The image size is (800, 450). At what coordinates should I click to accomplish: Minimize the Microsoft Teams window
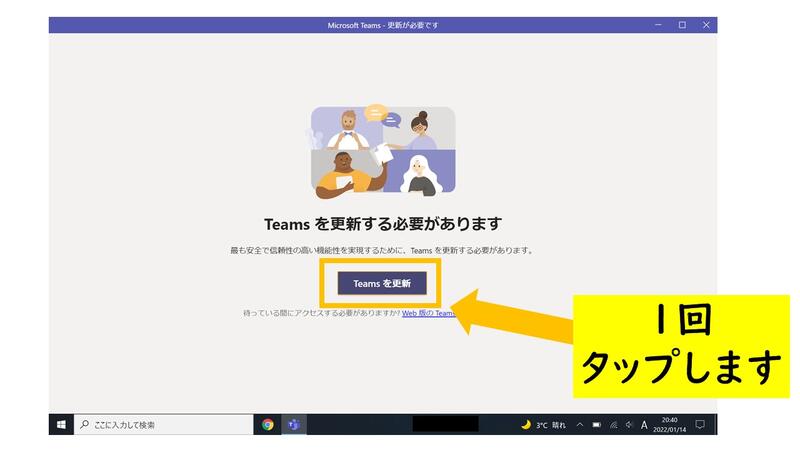658,25
